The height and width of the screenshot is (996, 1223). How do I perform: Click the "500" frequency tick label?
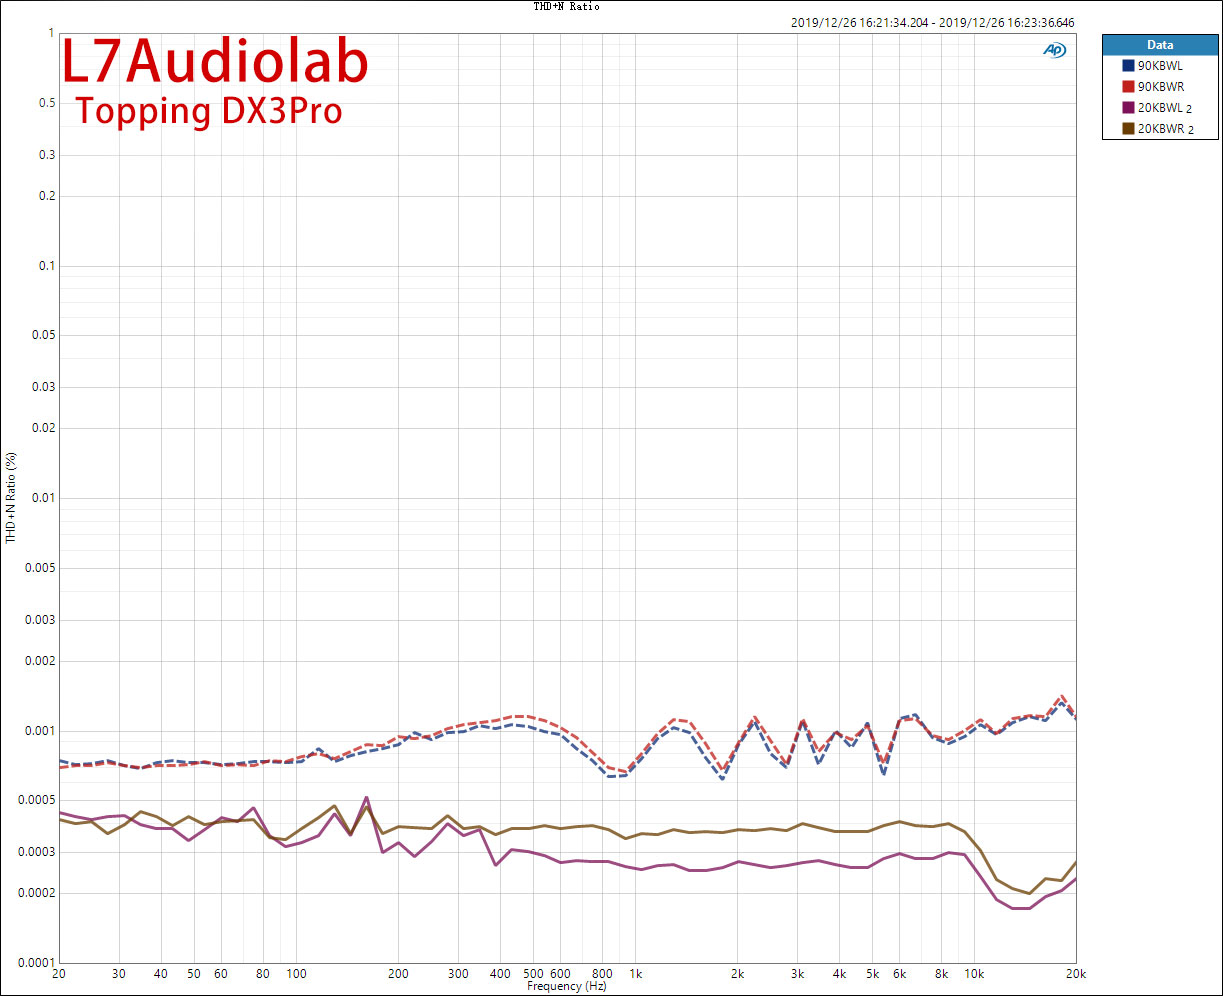(533, 973)
